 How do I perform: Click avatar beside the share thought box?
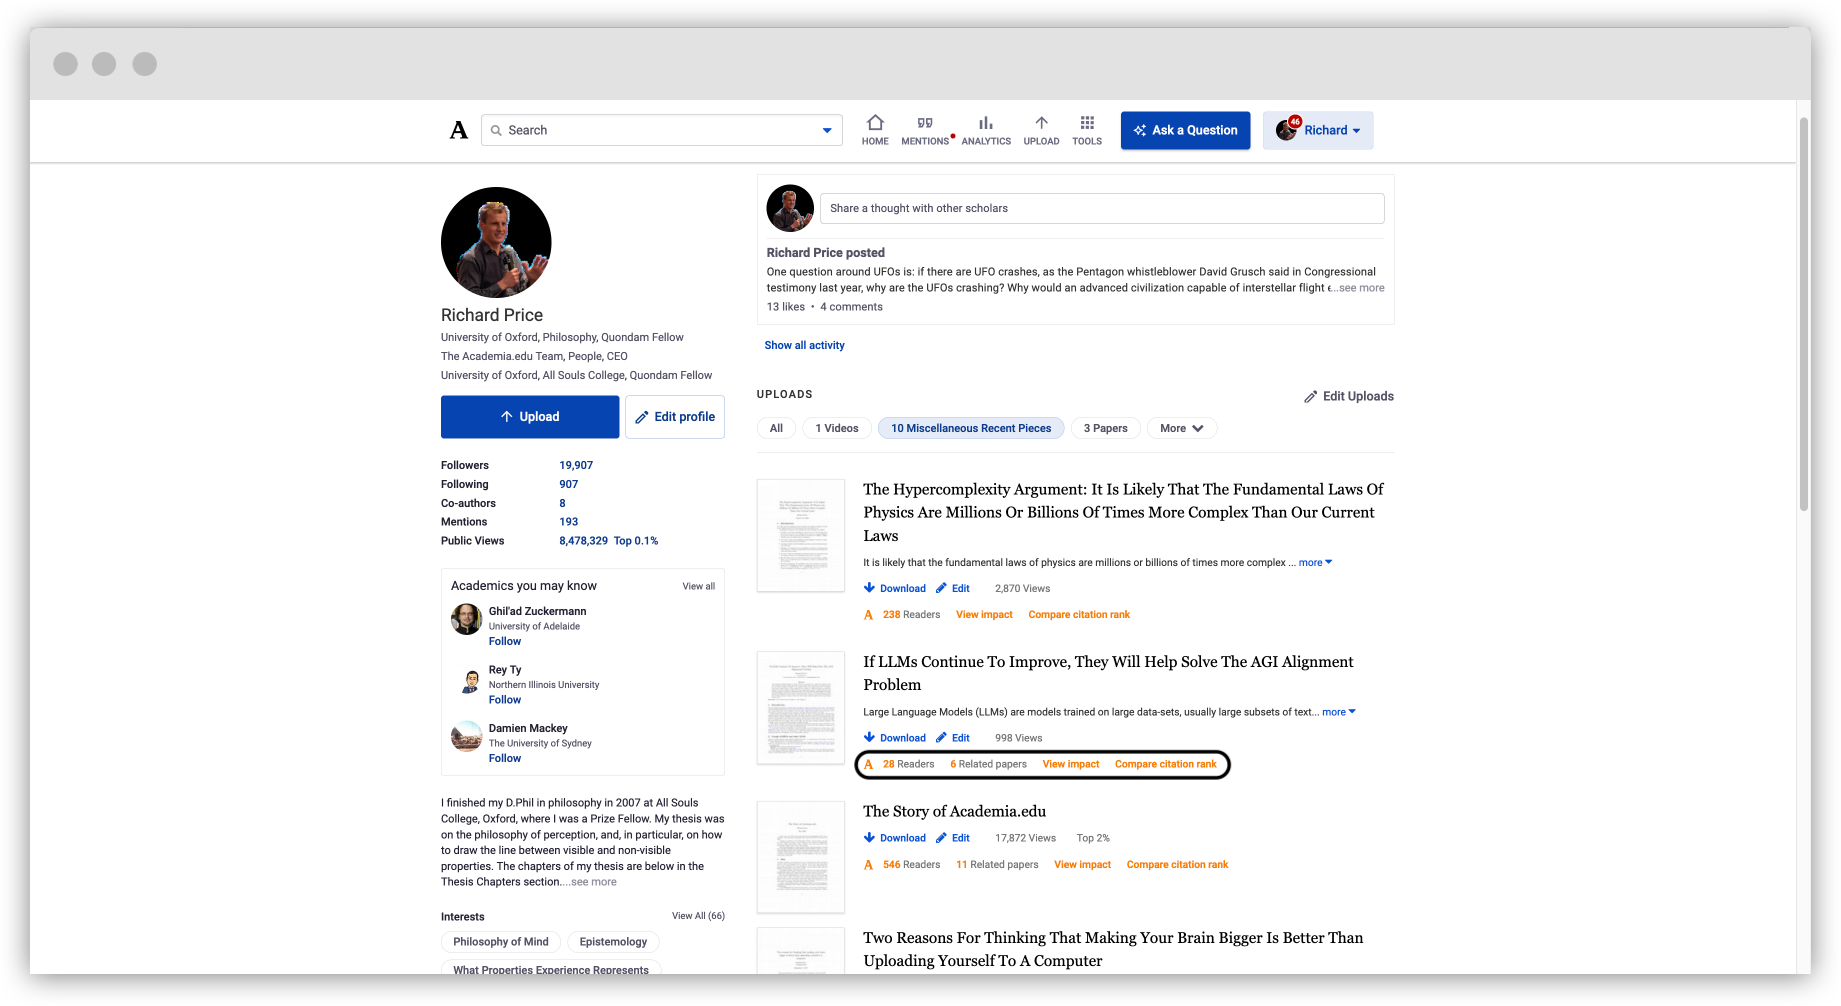[790, 208]
